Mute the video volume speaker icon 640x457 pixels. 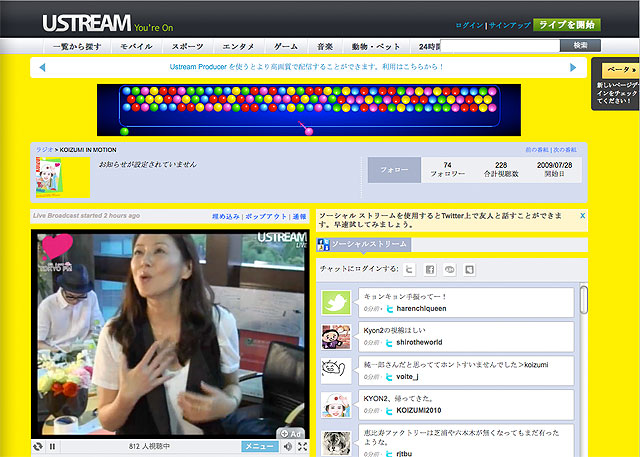pyautogui.click(x=288, y=446)
